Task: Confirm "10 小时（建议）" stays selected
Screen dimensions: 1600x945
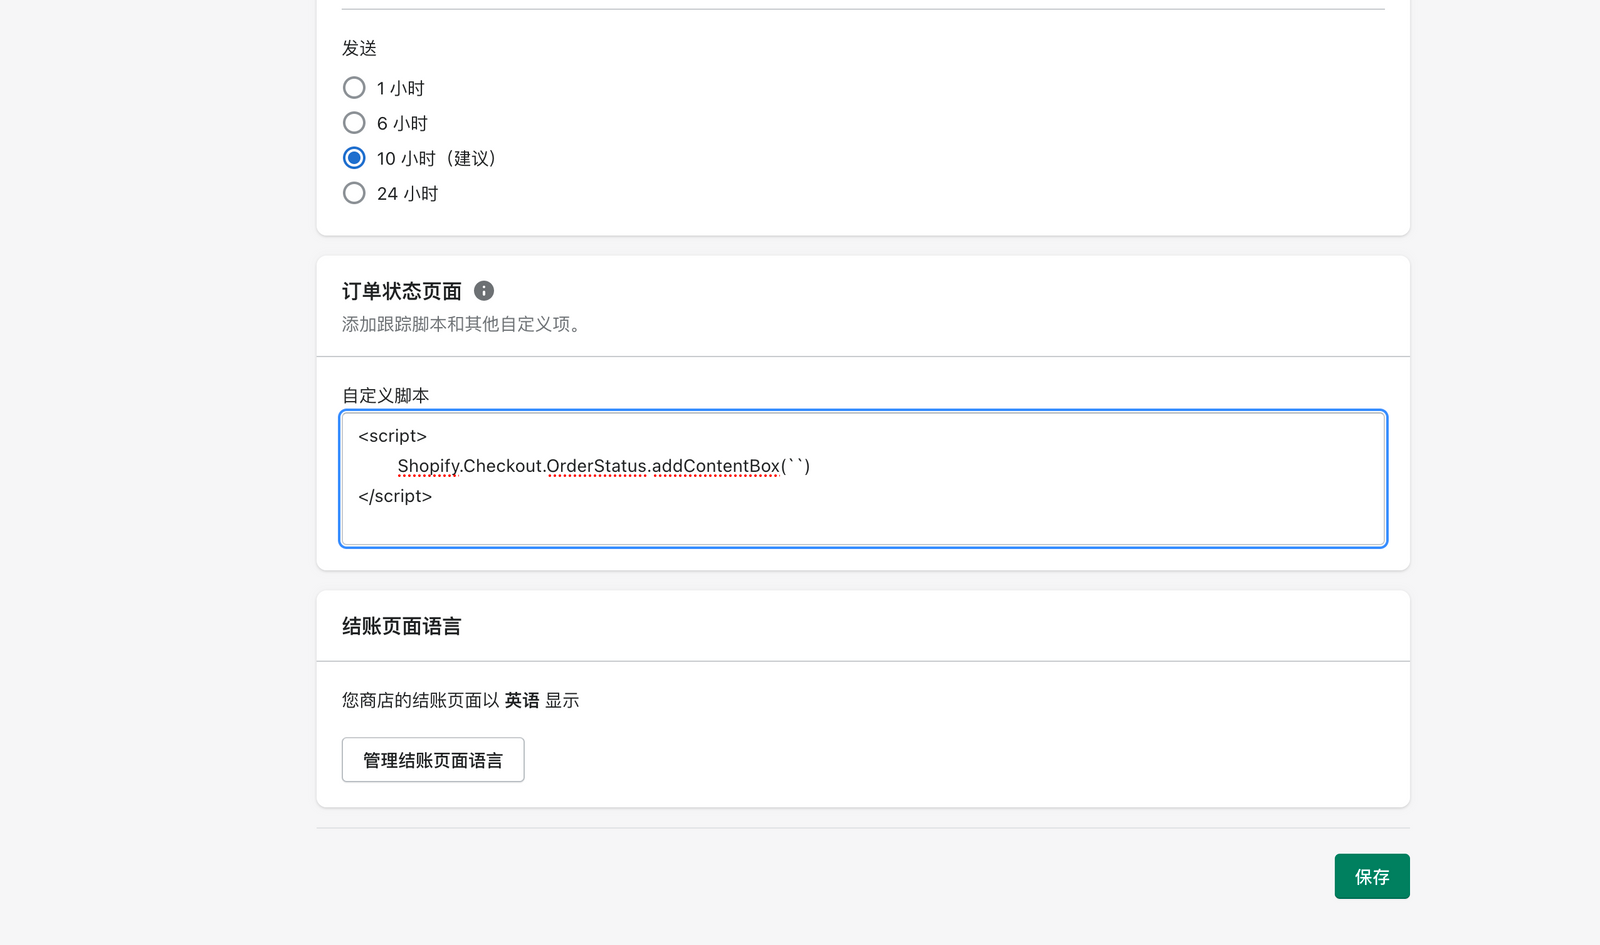Action: (x=354, y=157)
